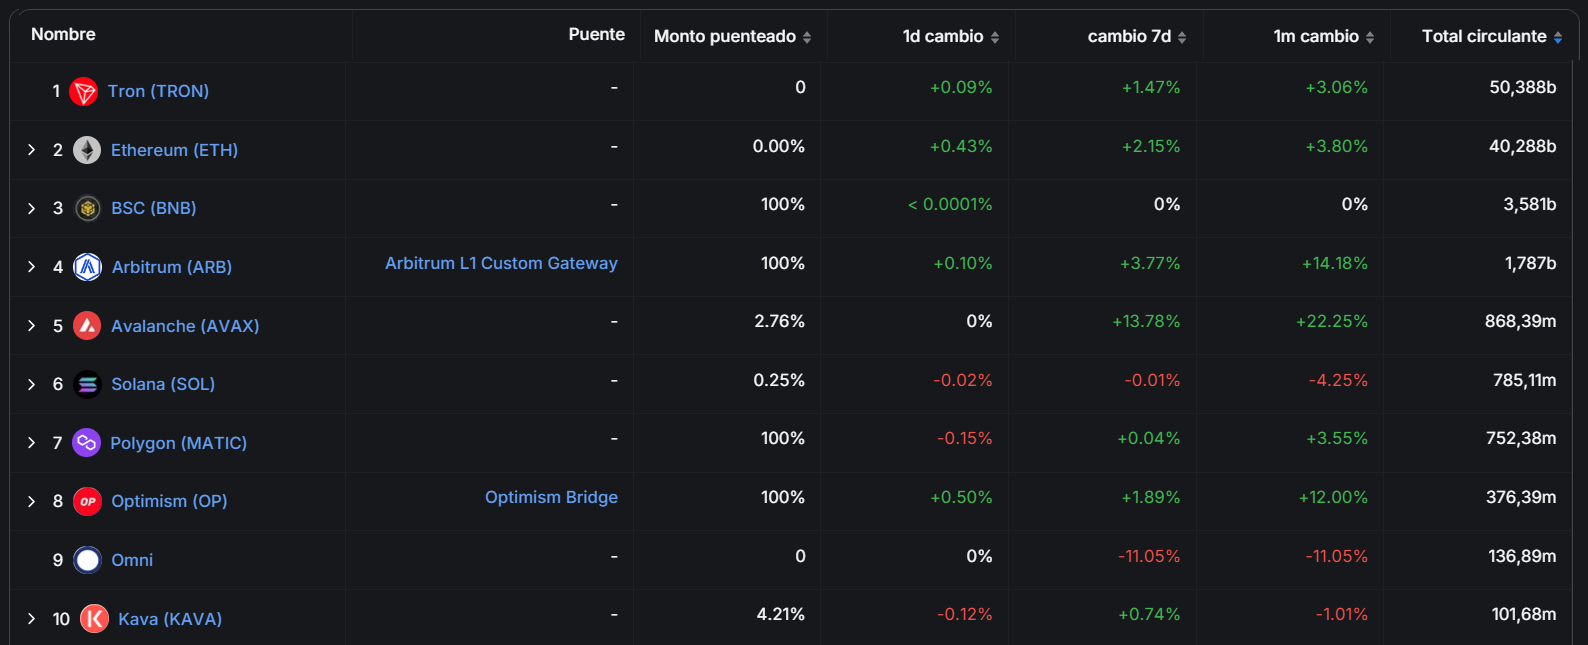Open the Optimism Bridge link

tap(551, 497)
